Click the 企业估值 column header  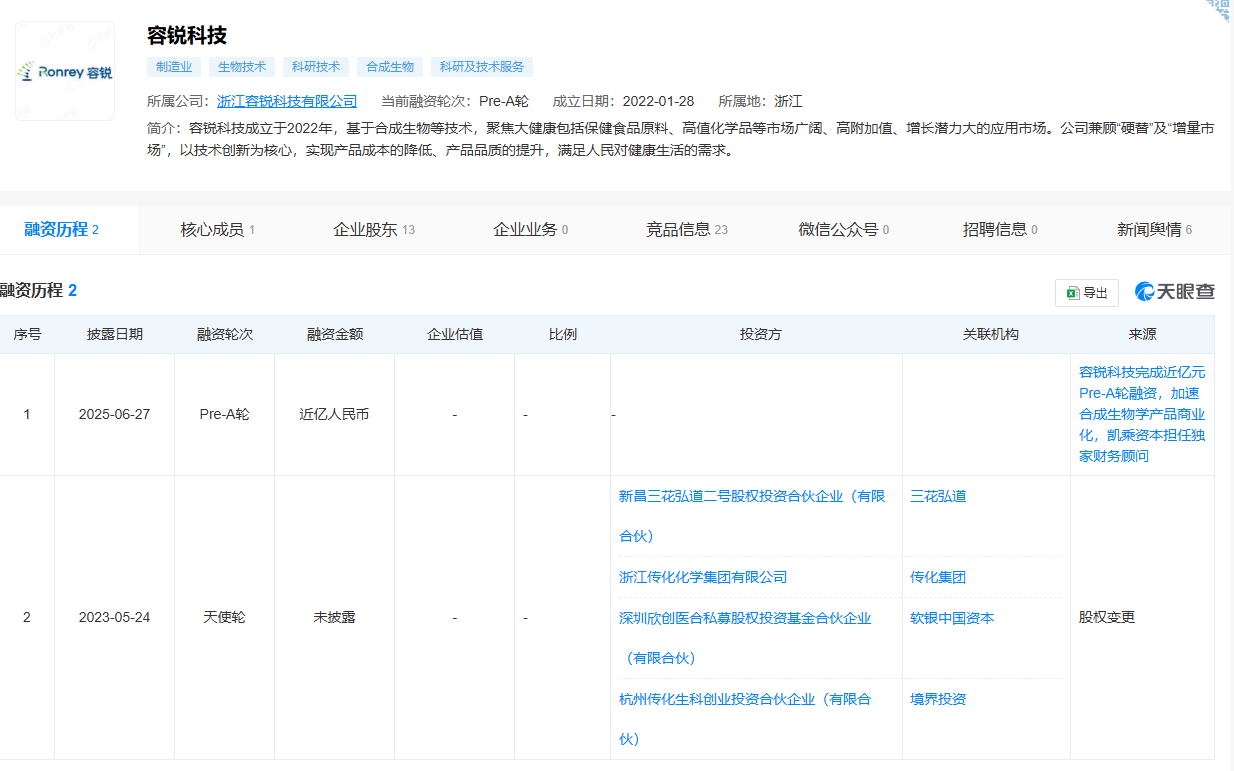(454, 335)
